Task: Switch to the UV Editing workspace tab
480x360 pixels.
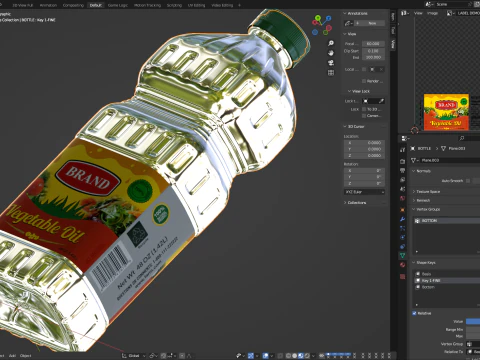Action: [196, 5]
